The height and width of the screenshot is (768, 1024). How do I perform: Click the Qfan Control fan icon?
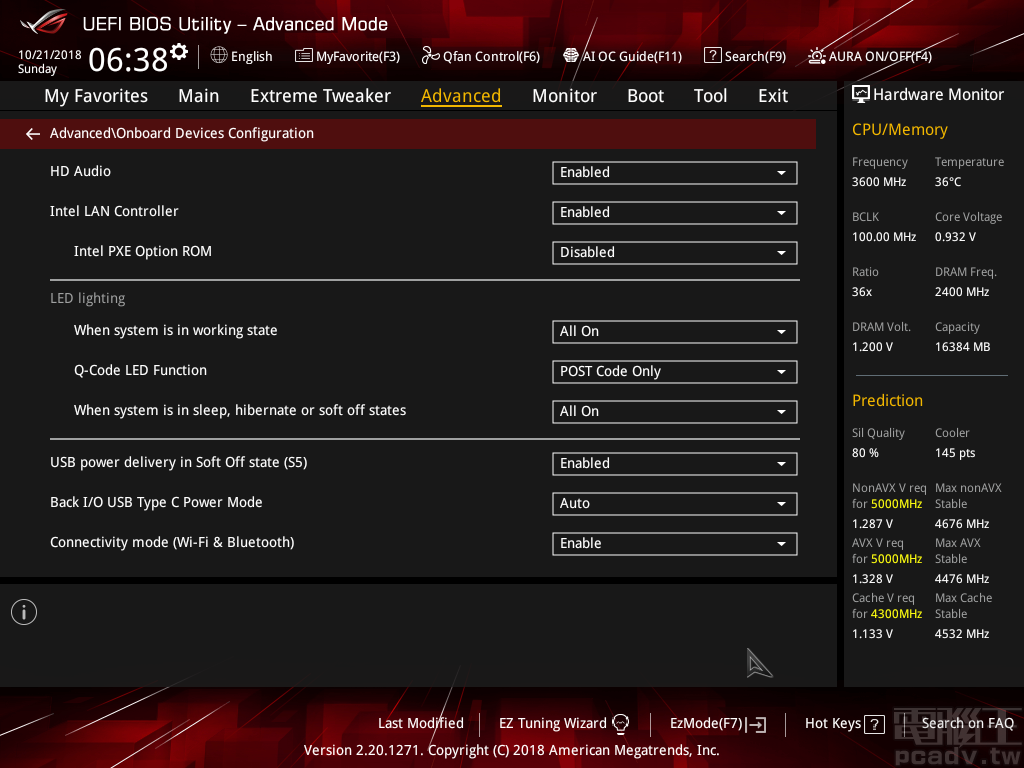click(430, 56)
